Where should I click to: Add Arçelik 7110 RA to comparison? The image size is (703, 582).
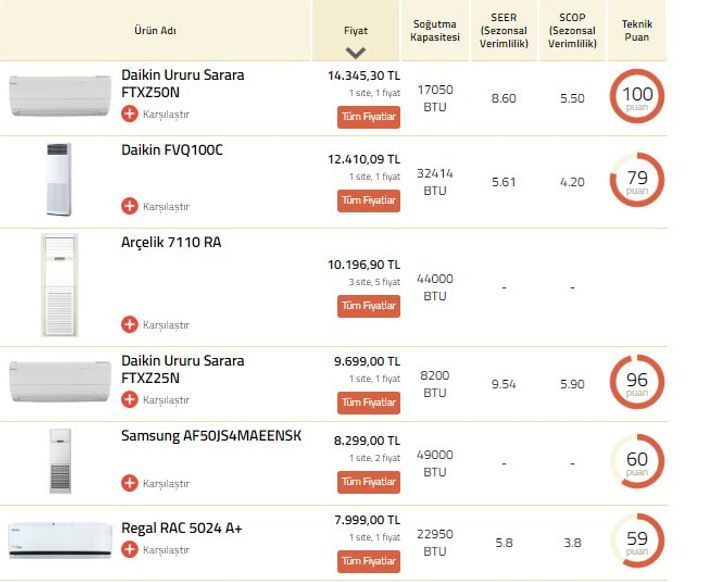[129, 324]
